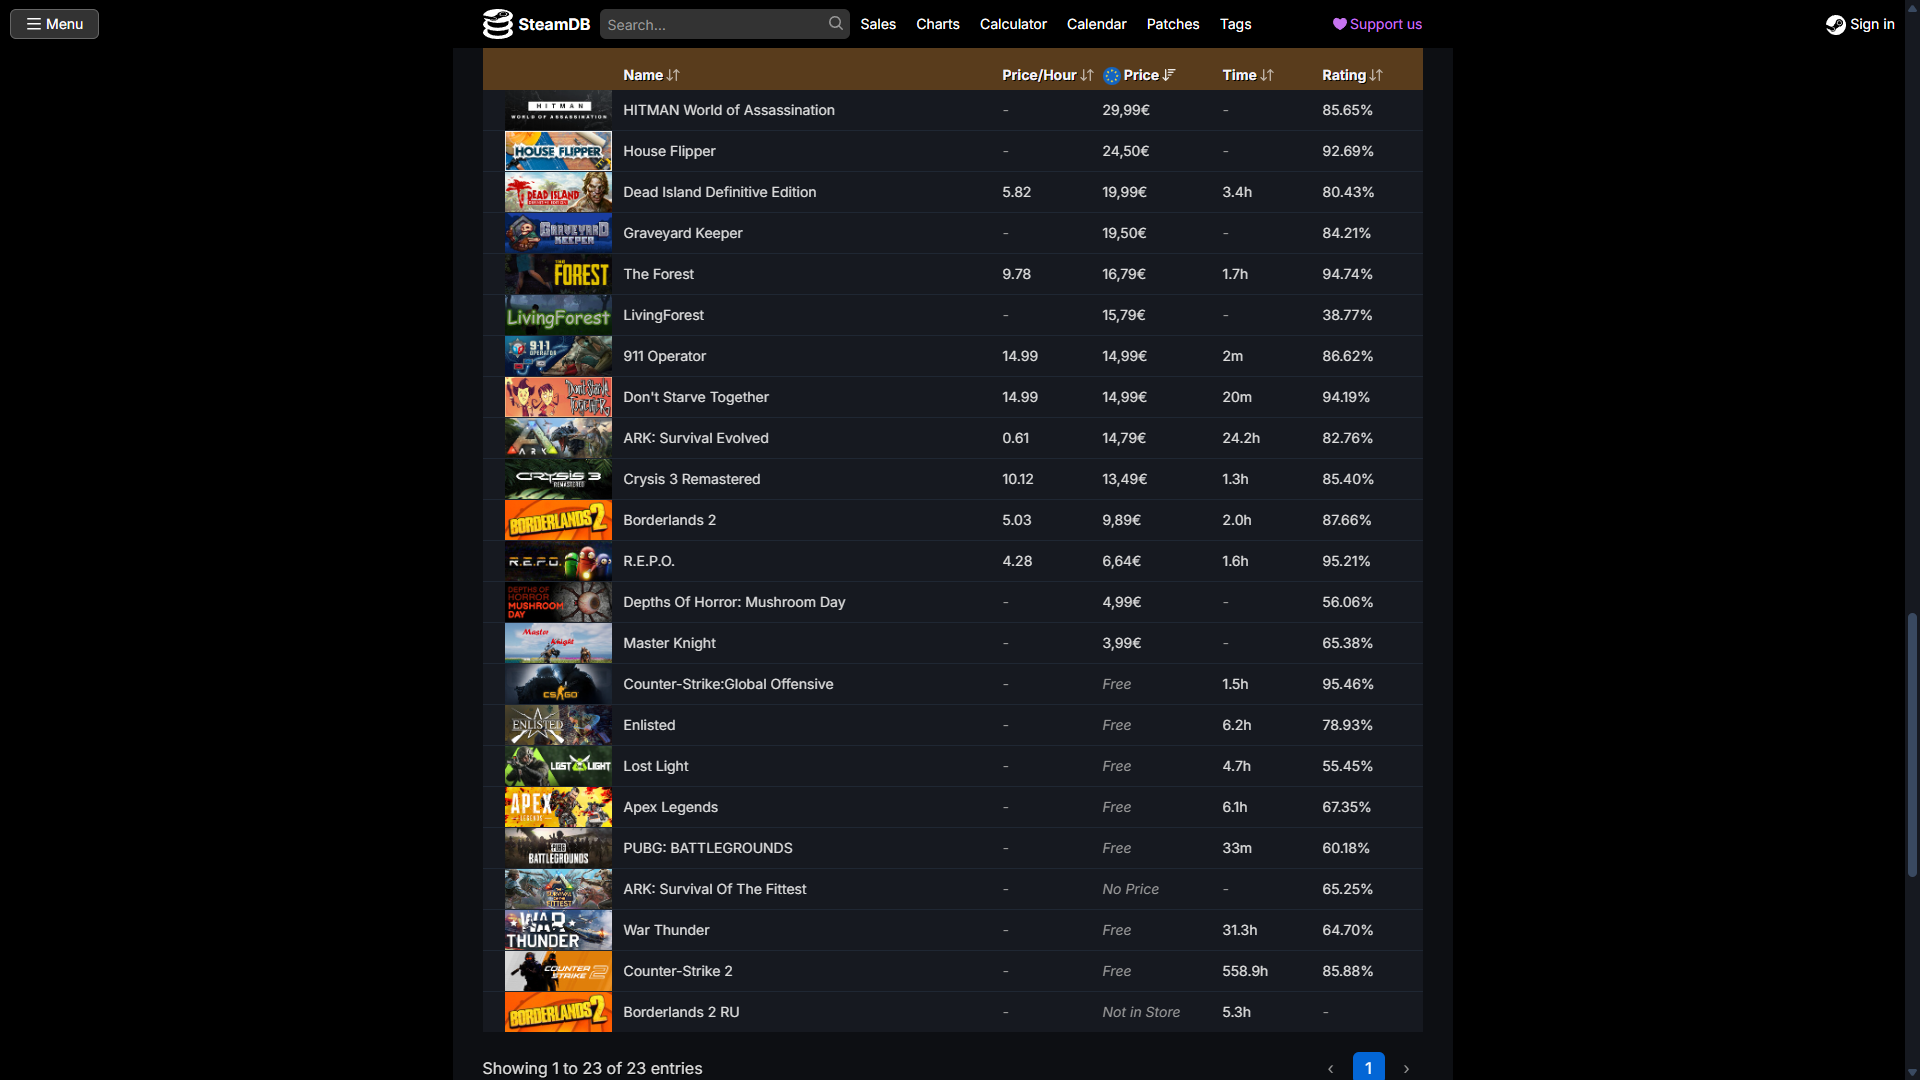The height and width of the screenshot is (1080, 1920).
Task: Open the Calculator menu item
Action: (x=1013, y=24)
